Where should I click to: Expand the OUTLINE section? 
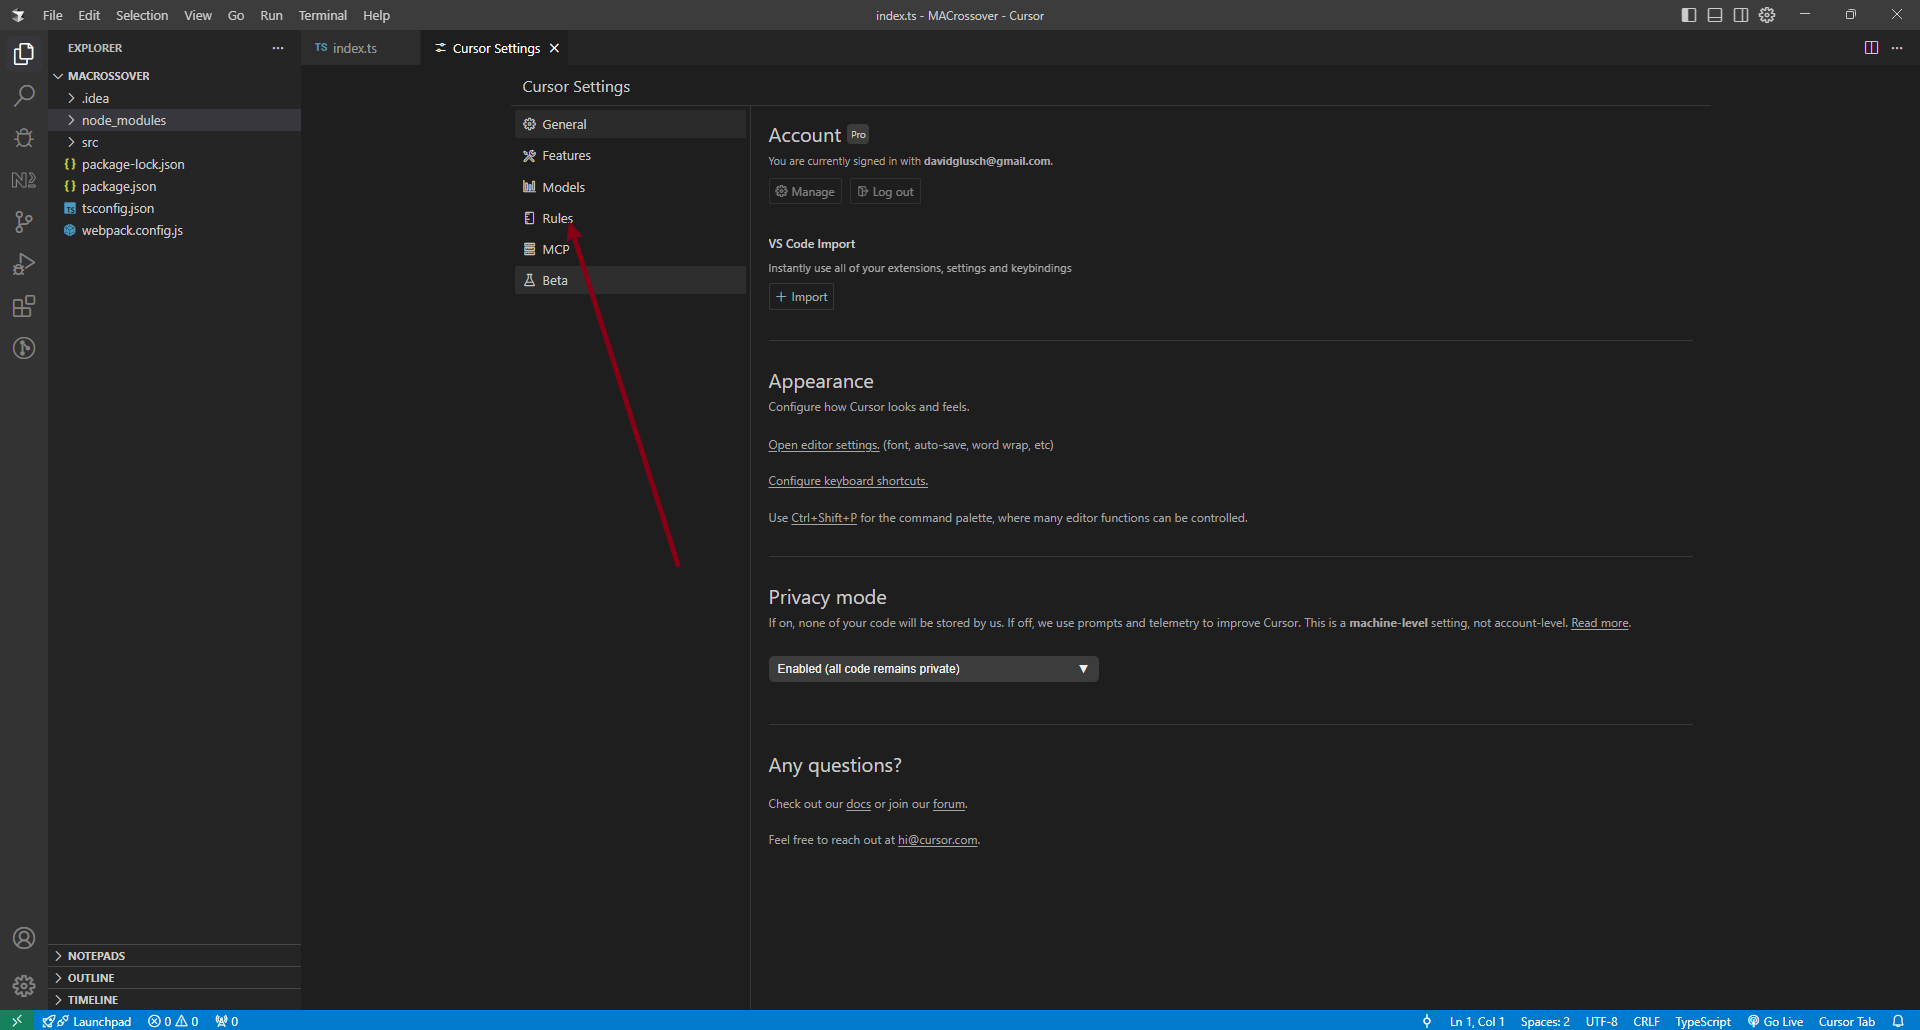[91, 978]
